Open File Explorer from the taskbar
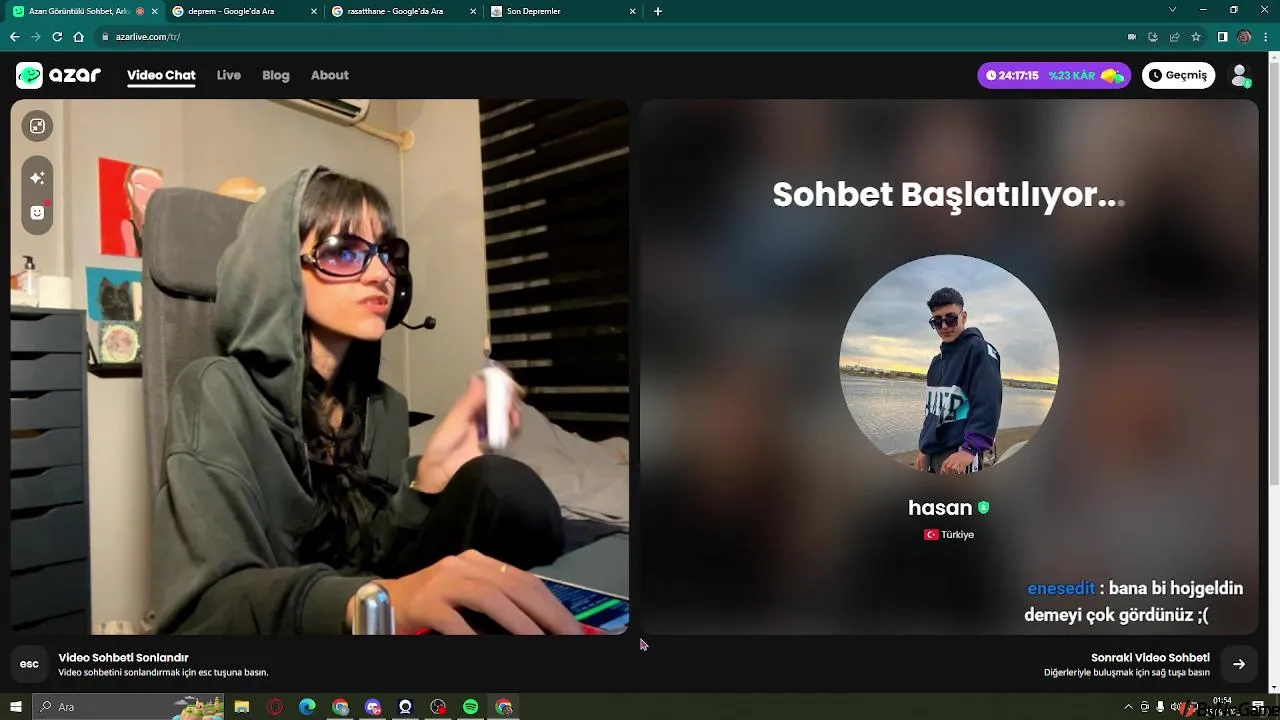 [x=242, y=707]
